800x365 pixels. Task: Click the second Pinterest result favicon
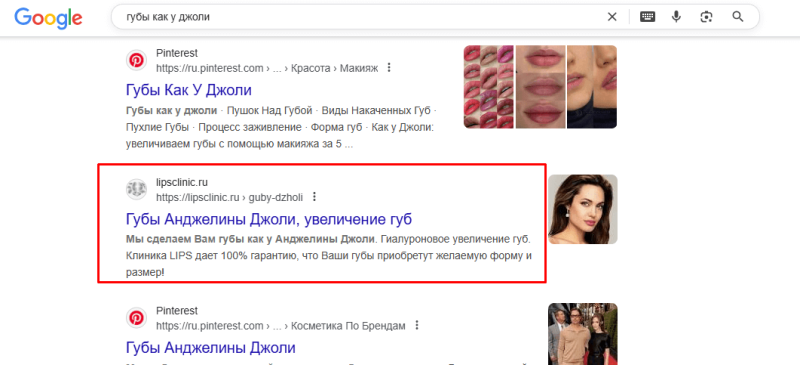(x=136, y=318)
